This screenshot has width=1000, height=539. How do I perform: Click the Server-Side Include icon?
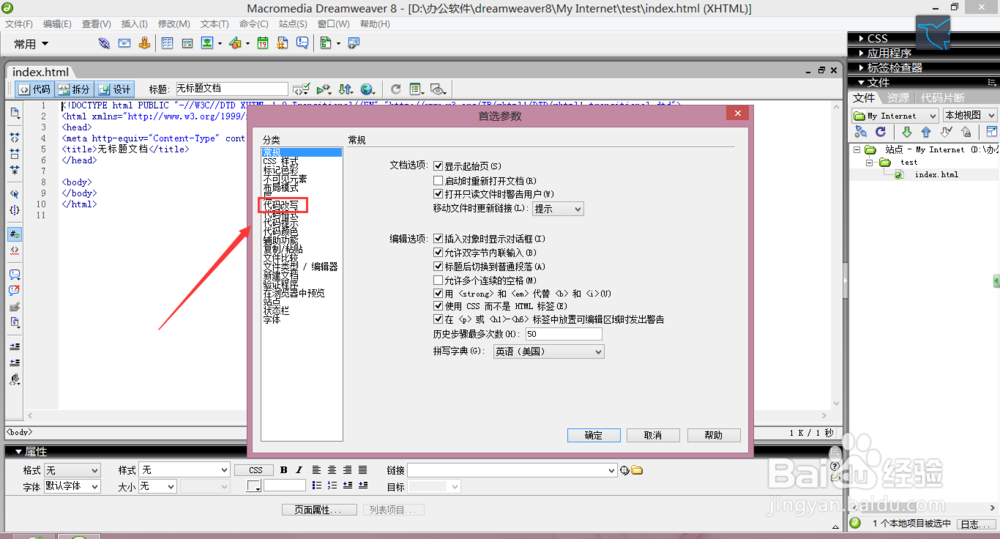pos(282,43)
